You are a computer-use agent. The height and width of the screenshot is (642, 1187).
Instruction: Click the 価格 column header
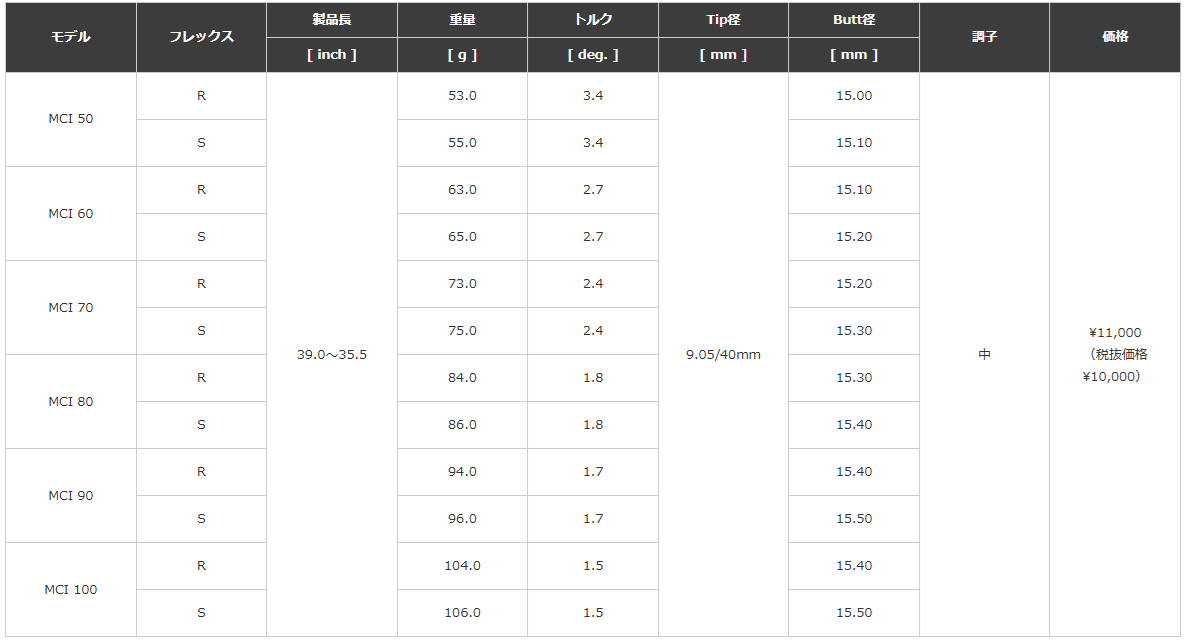1115,37
